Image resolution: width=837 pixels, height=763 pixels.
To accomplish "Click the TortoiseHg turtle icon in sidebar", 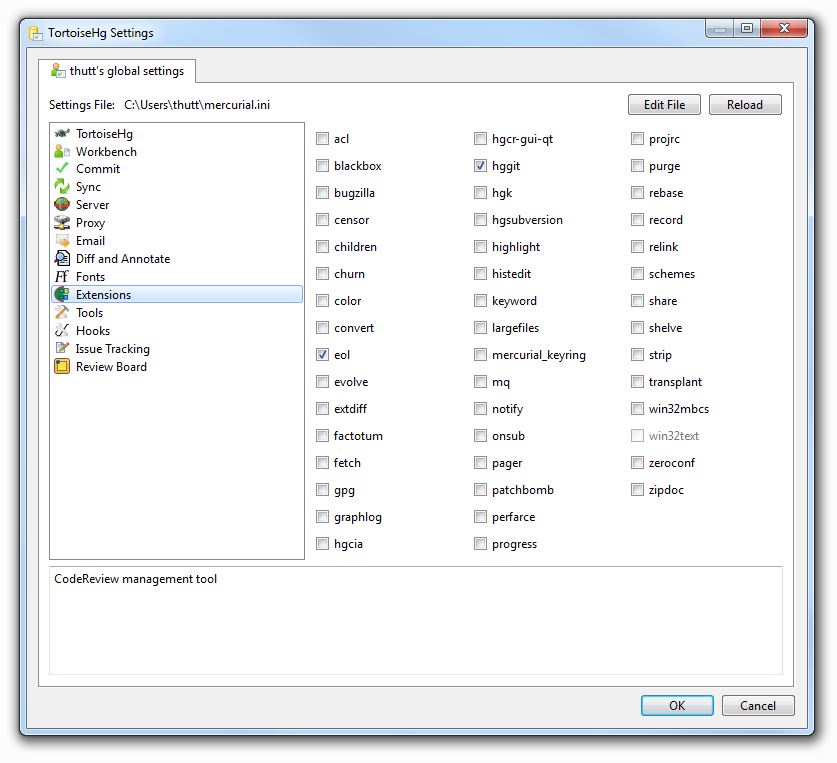I will coord(62,133).
